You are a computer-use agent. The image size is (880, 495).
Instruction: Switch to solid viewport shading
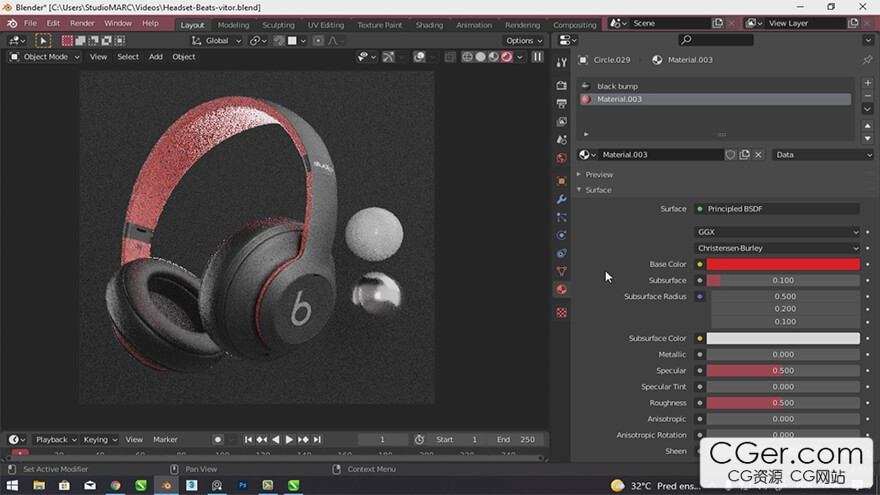click(480, 57)
